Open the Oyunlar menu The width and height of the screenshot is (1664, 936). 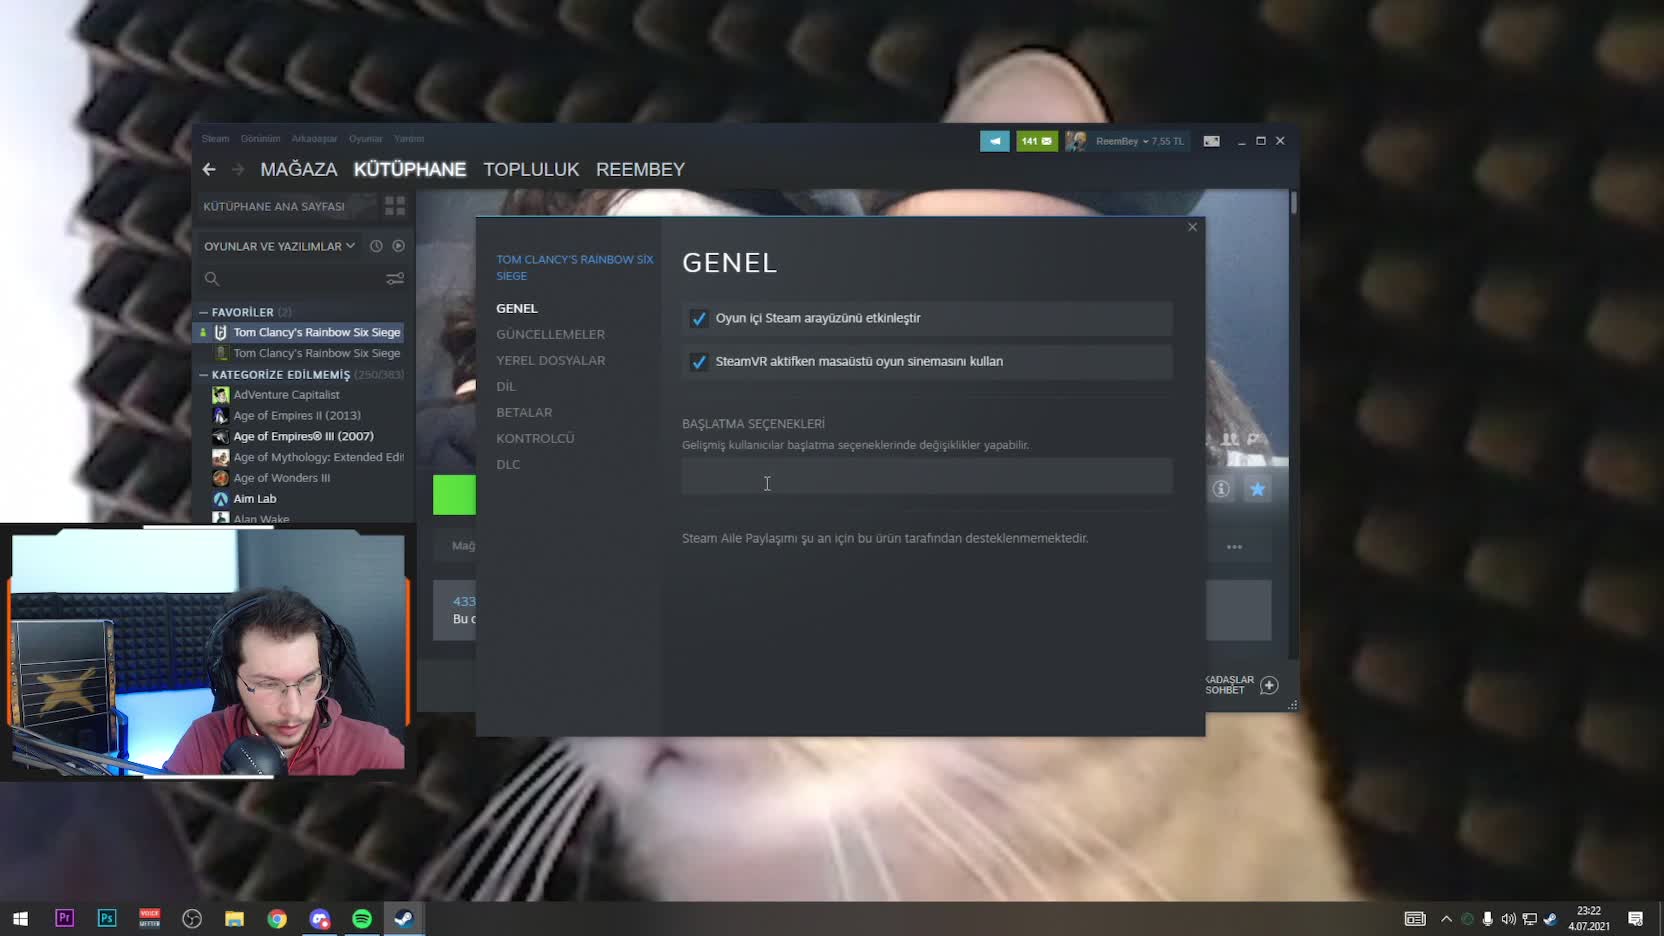pyautogui.click(x=366, y=139)
